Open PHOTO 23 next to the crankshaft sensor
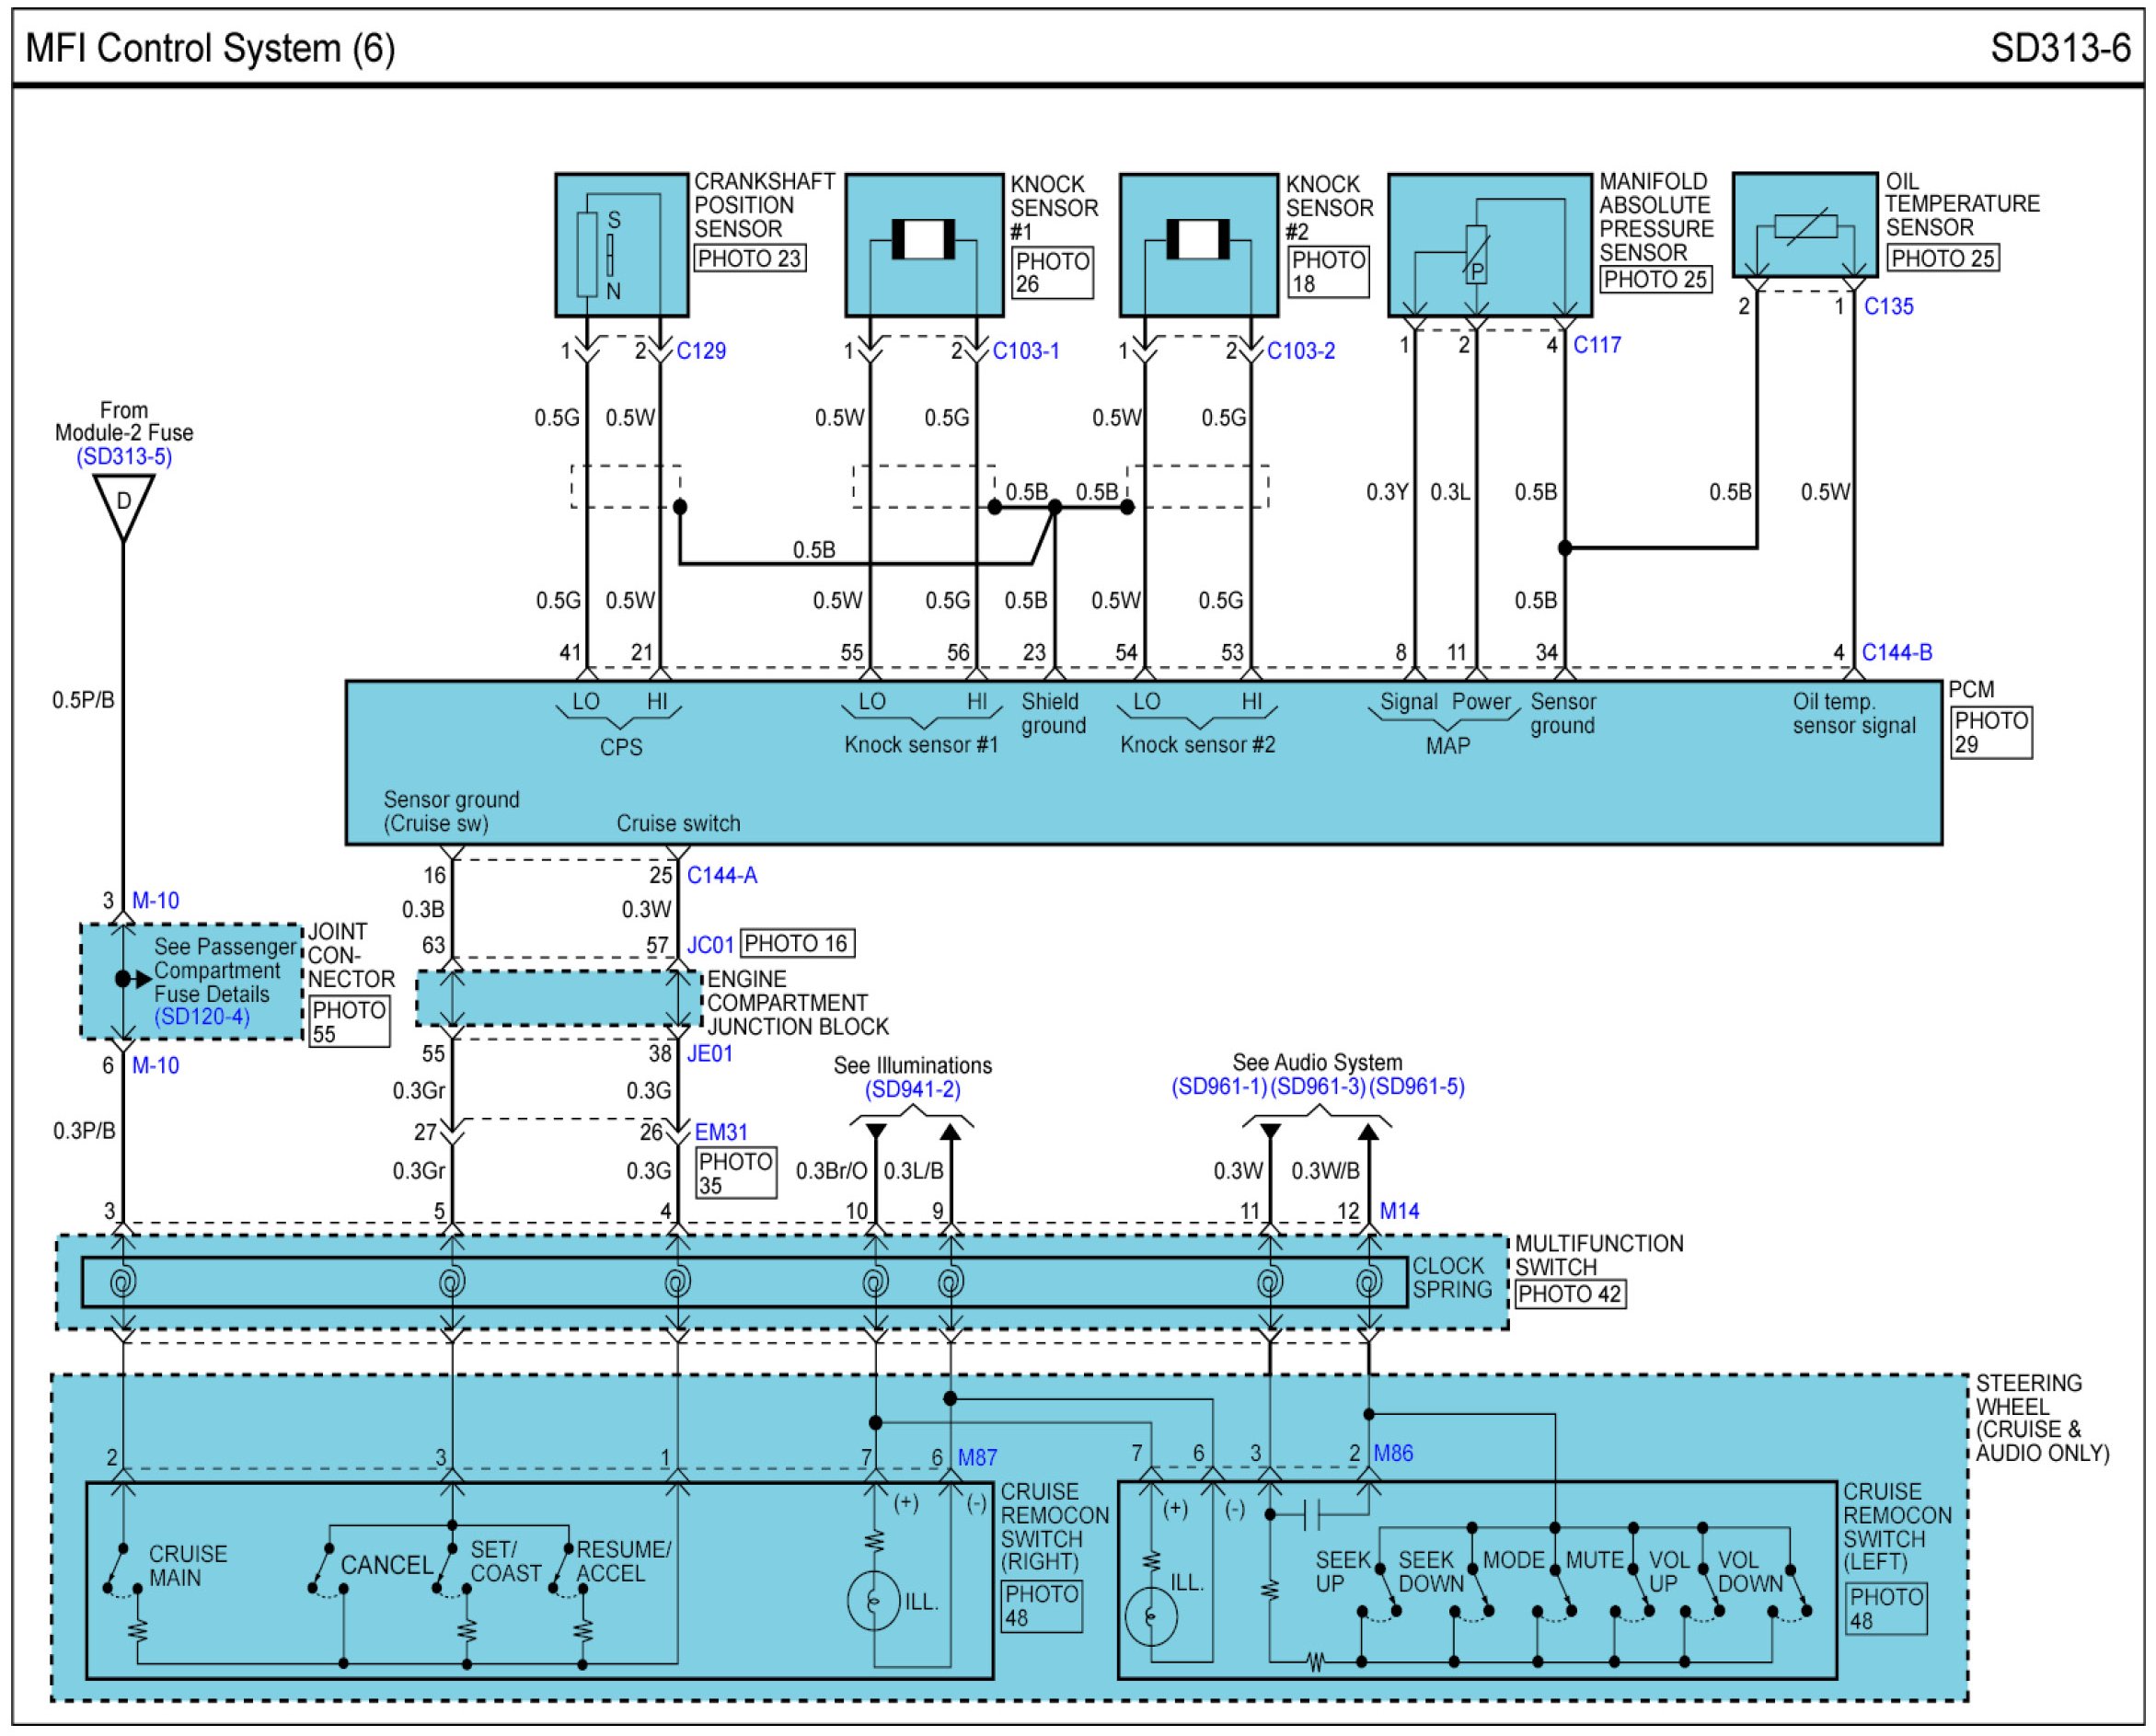The height and width of the screenshot is (1736, 2156). click(x=749, y=258)
